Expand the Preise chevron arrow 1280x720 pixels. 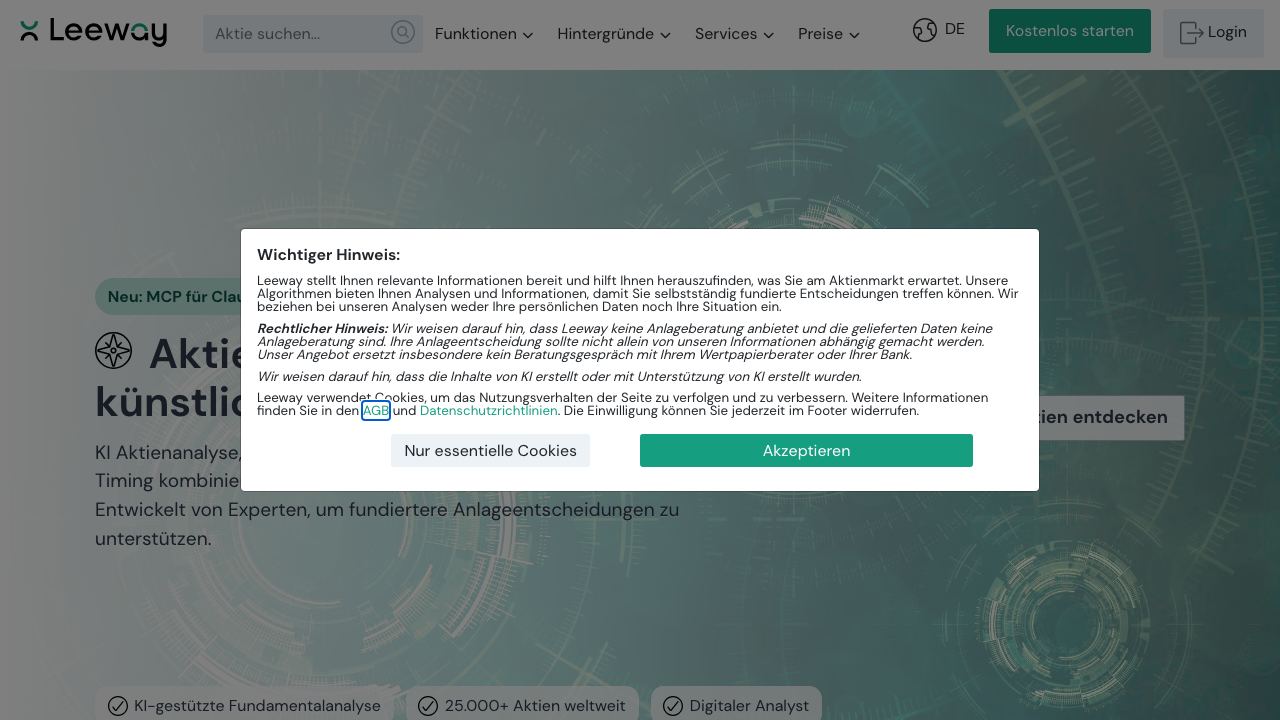[855, 35]
